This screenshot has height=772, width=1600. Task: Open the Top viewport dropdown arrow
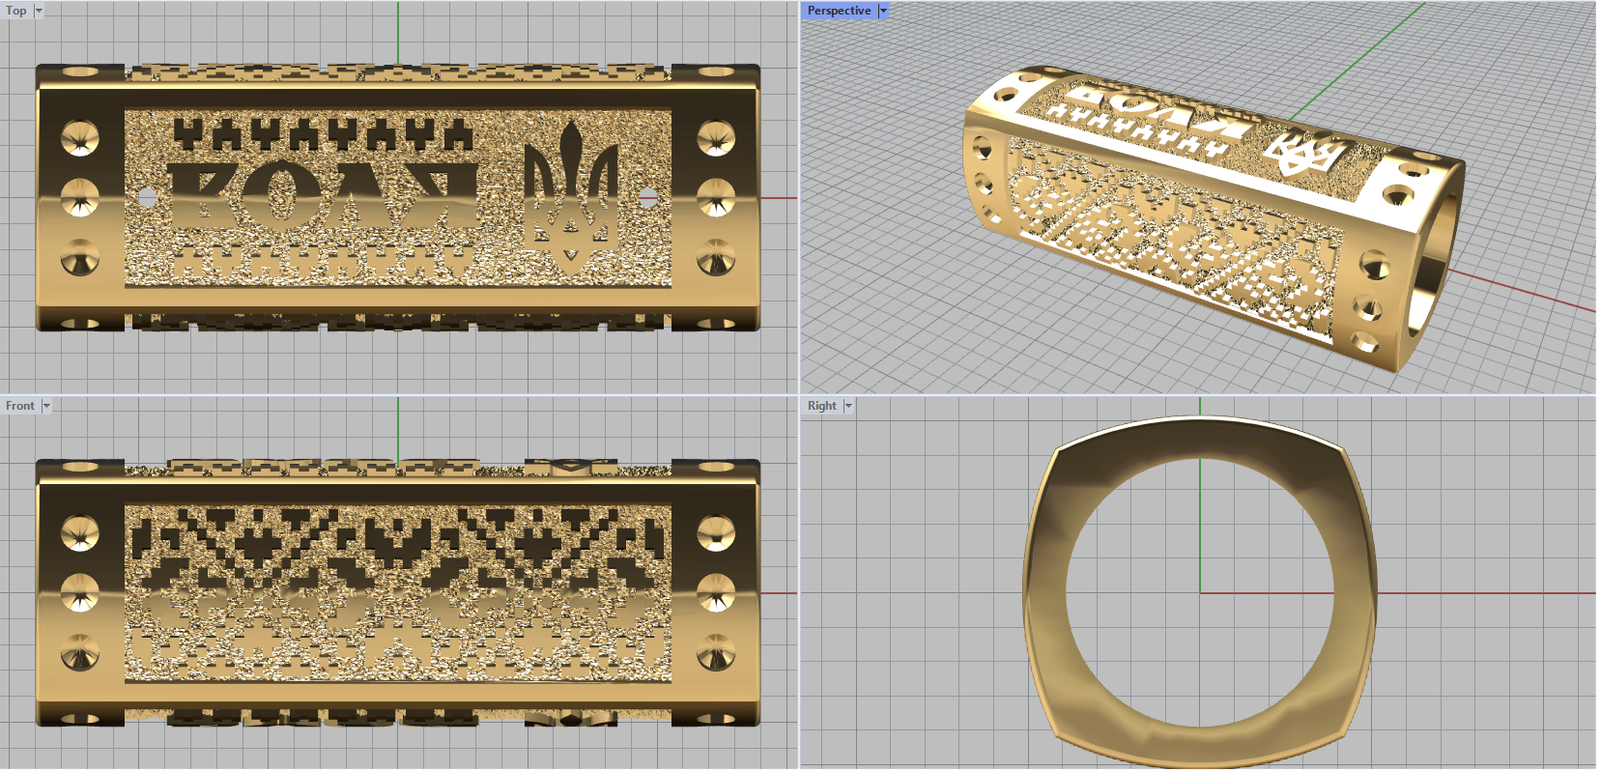tap(39, 11)
